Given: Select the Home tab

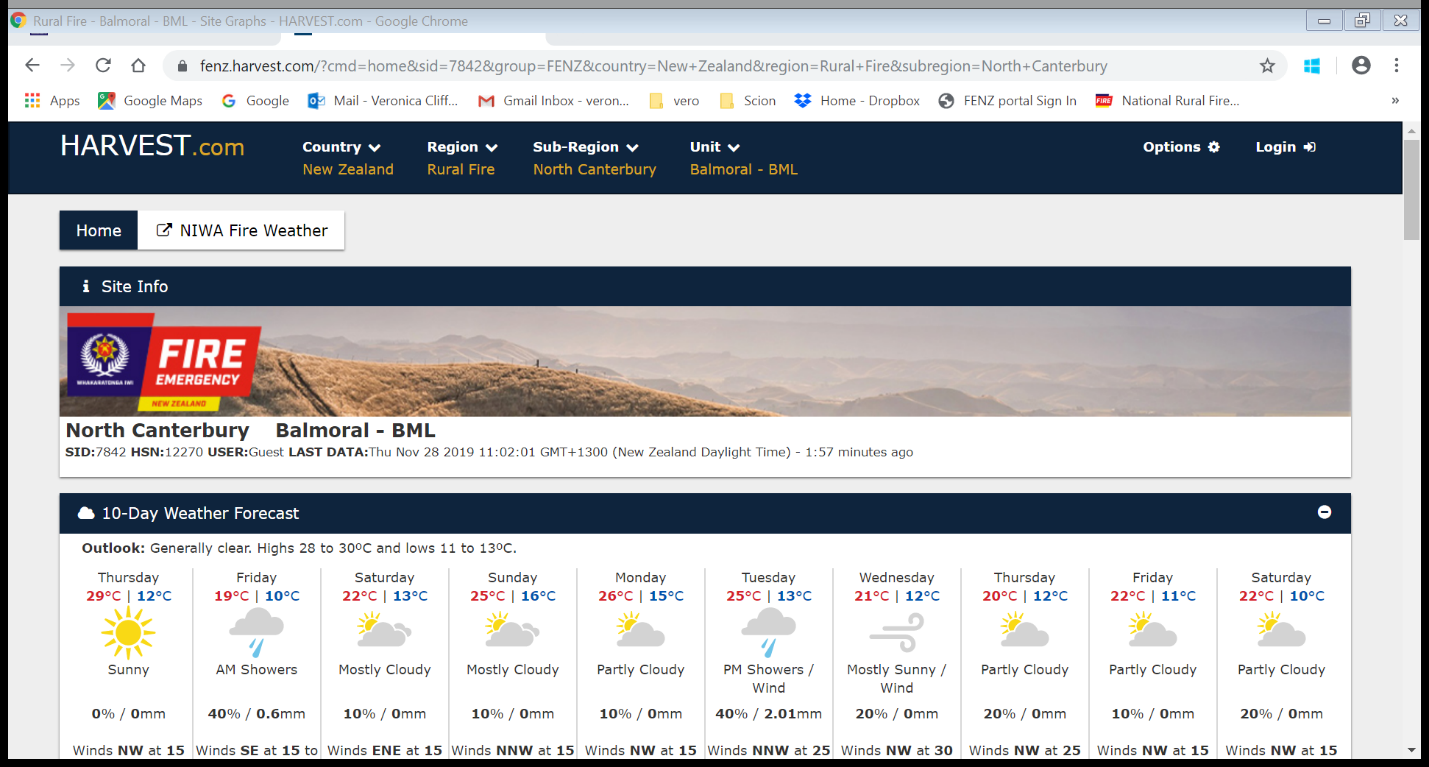Looking at the screenshot, I should [99, 230].
